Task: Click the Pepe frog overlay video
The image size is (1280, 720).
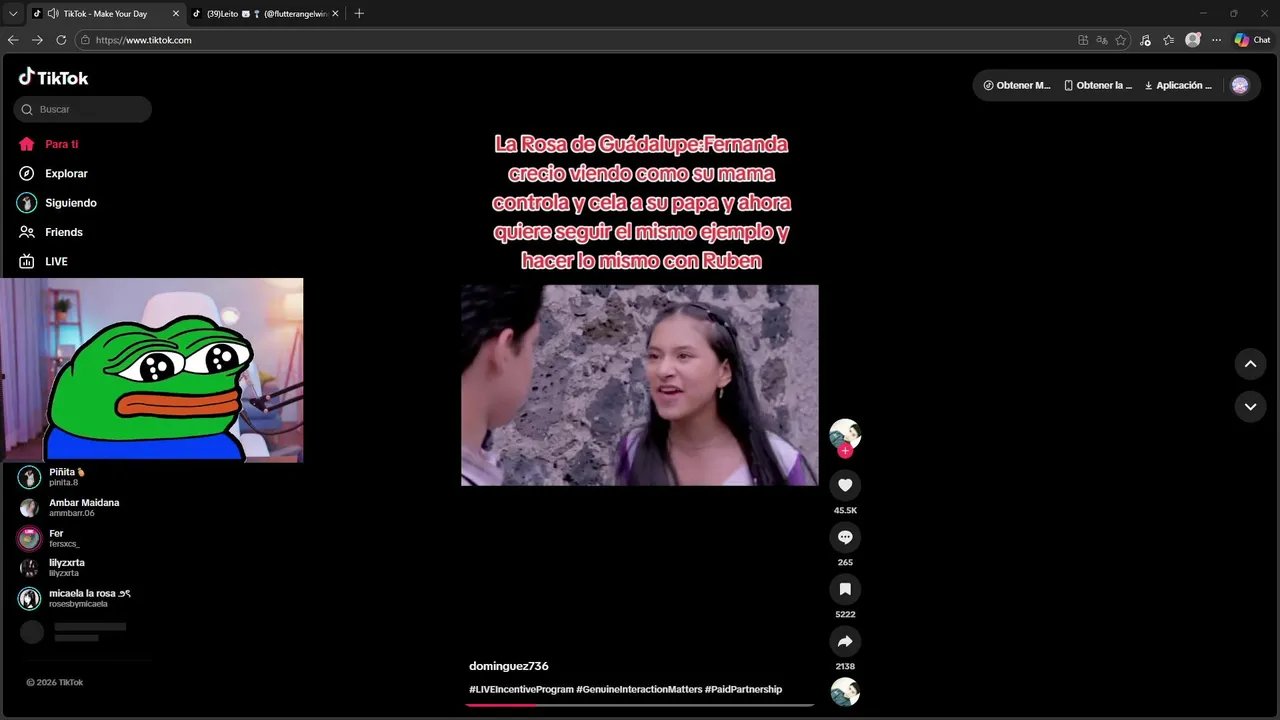Action: [x=151, y=370]
